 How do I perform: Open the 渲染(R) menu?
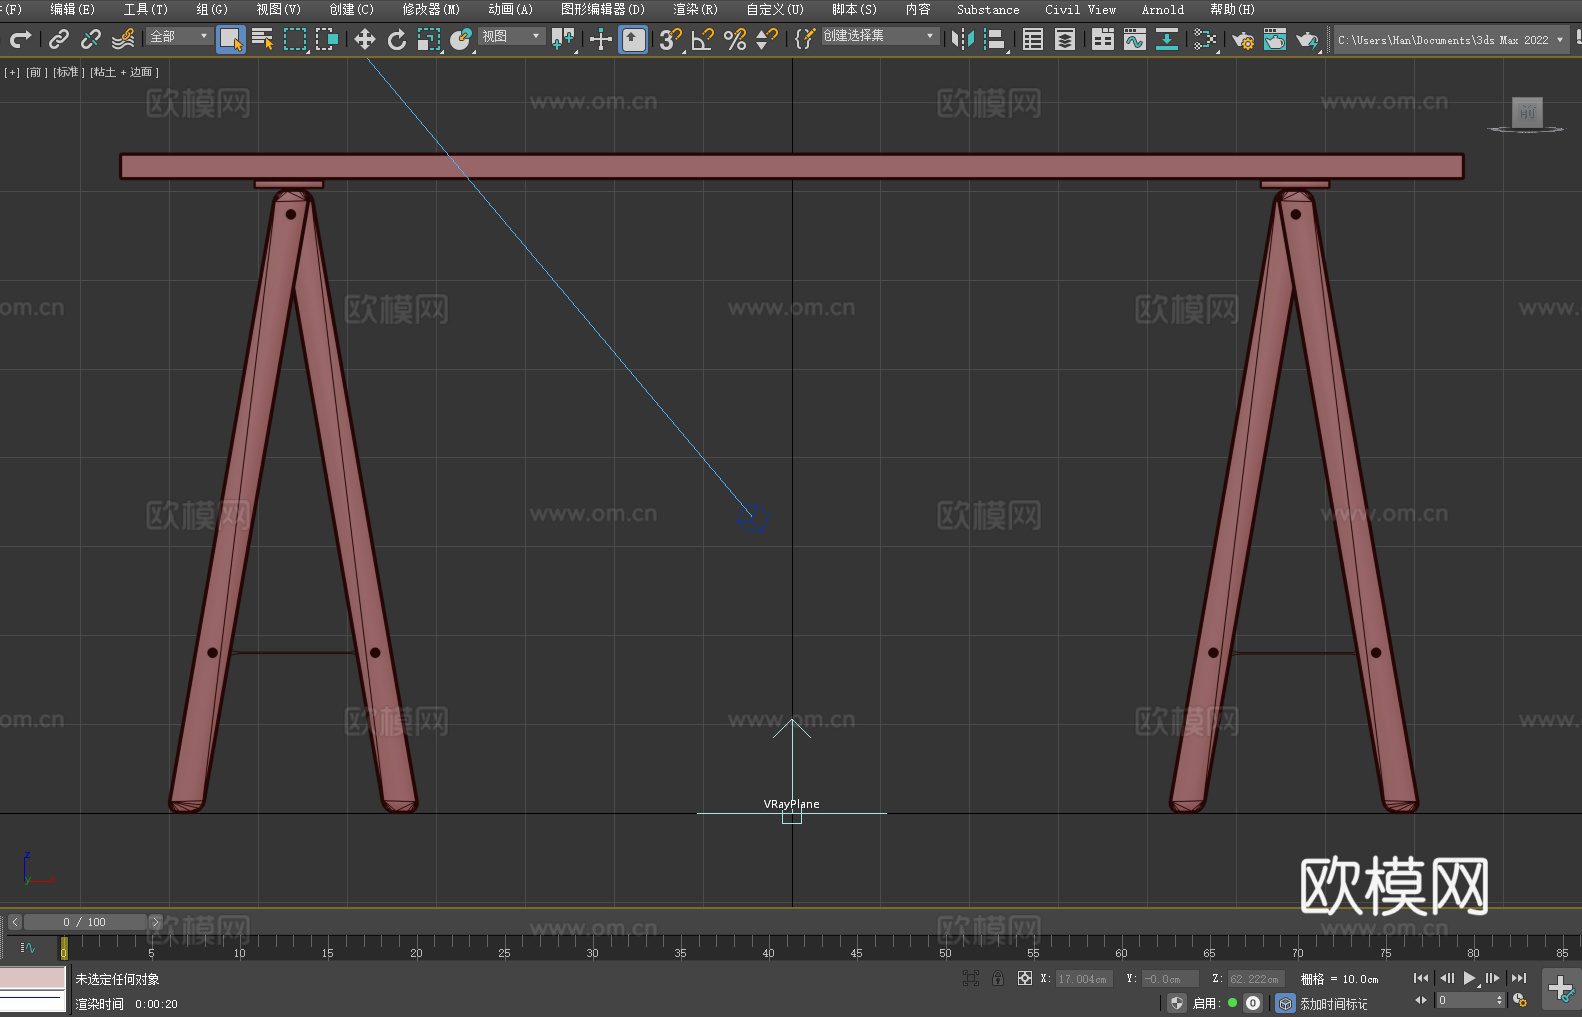tap(695, 9)
